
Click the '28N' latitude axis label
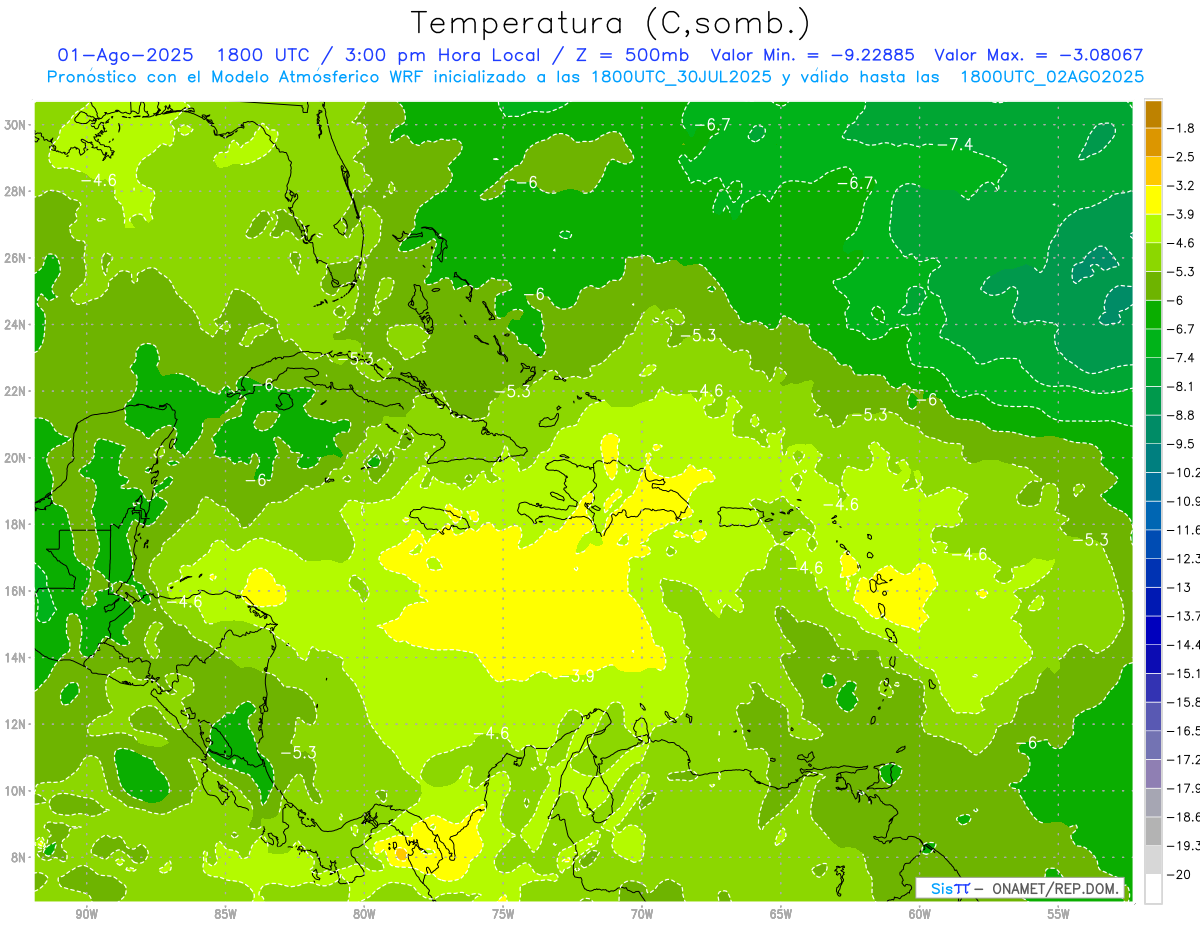click(x=17, y=191)
